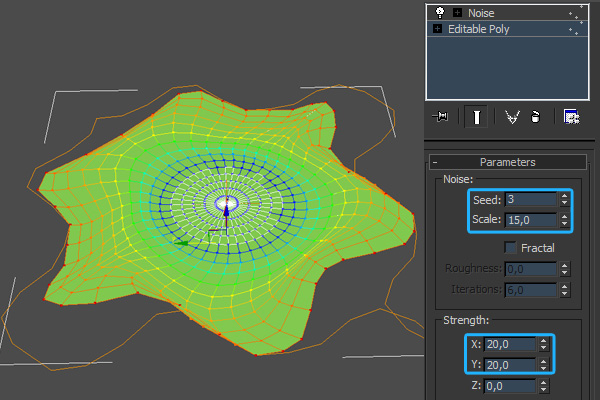
Task: Toggle Show End Result icon
Action: click(476, 117)
